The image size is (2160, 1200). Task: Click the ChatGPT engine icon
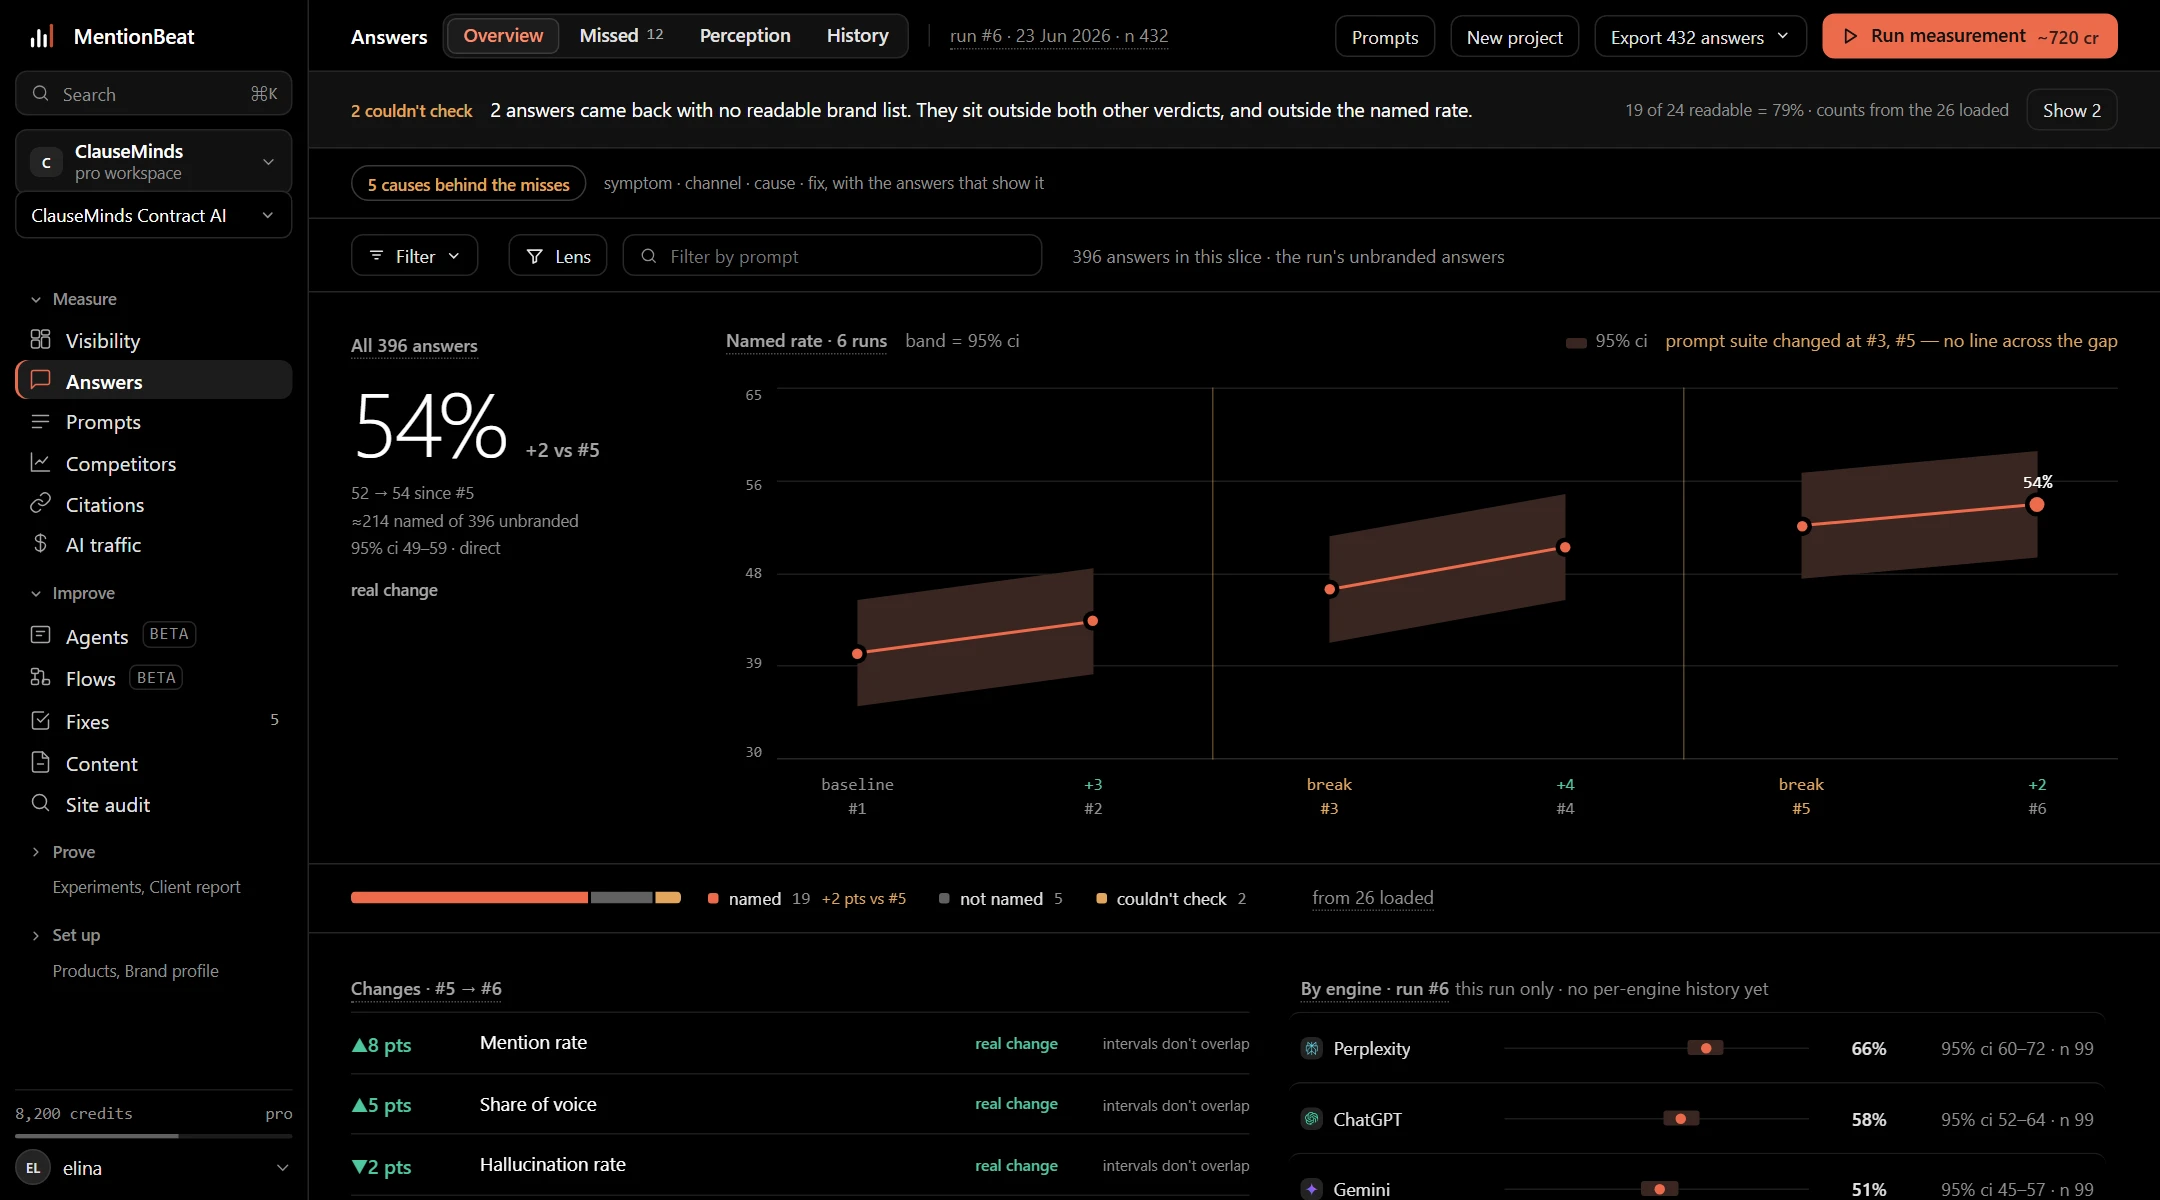pos(1312,1119)
